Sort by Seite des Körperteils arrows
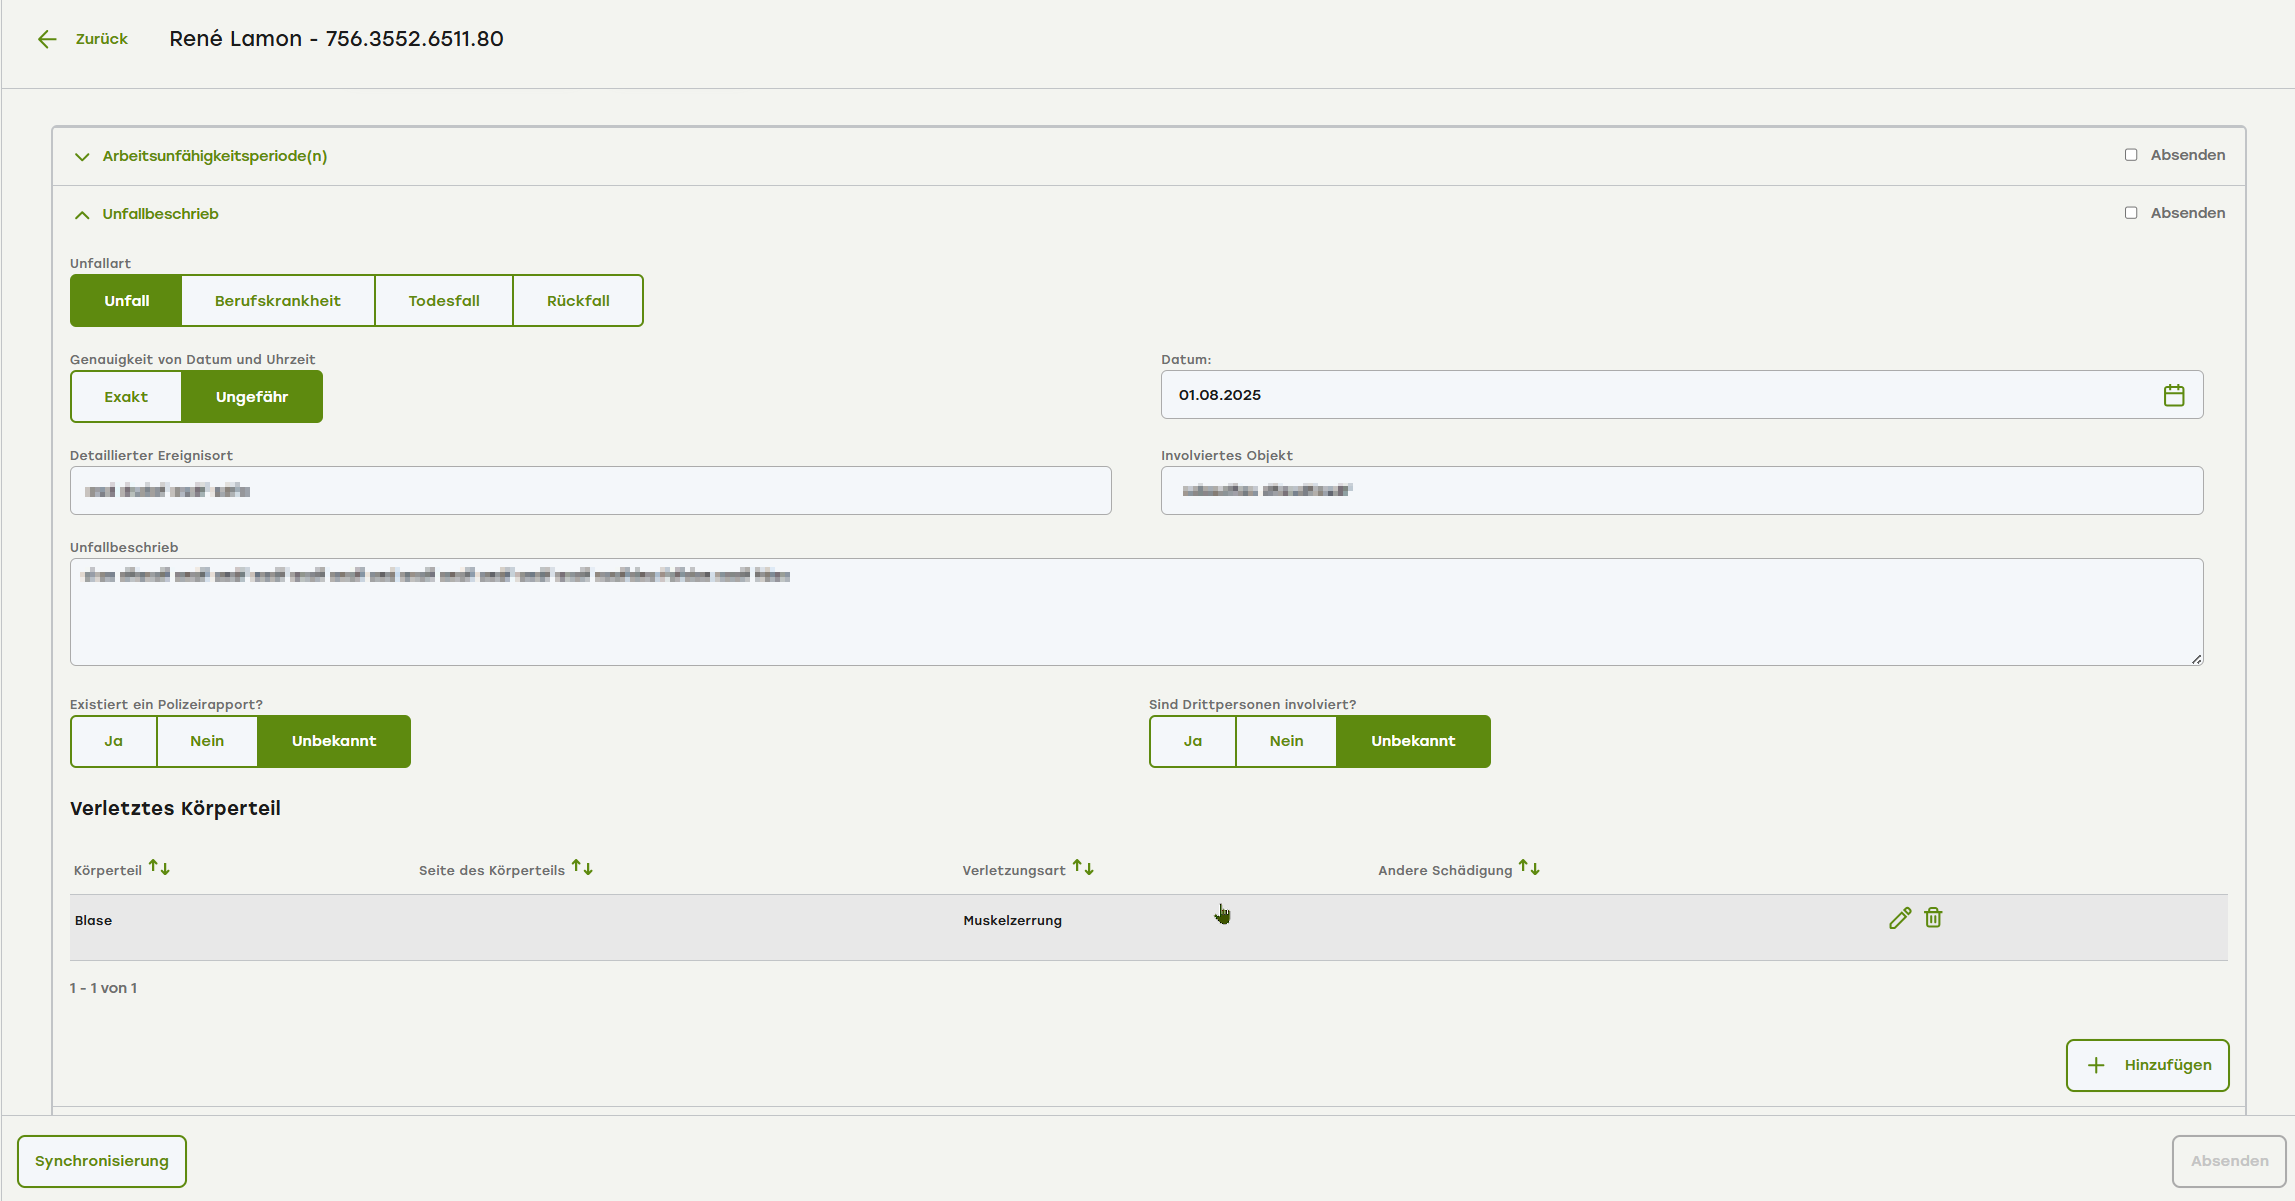Image resolution: width=2295 pixels, height=1201 pixels. pos(582,867)
